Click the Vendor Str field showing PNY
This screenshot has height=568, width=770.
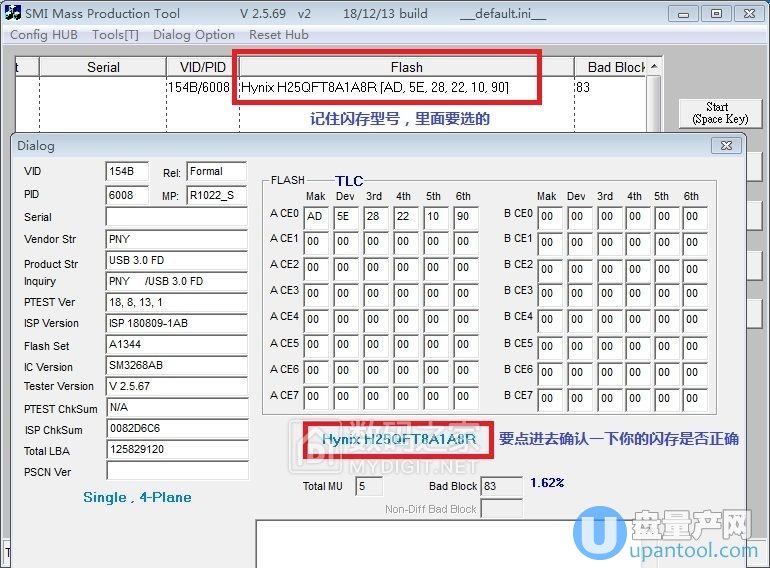[x=176, y=240]
